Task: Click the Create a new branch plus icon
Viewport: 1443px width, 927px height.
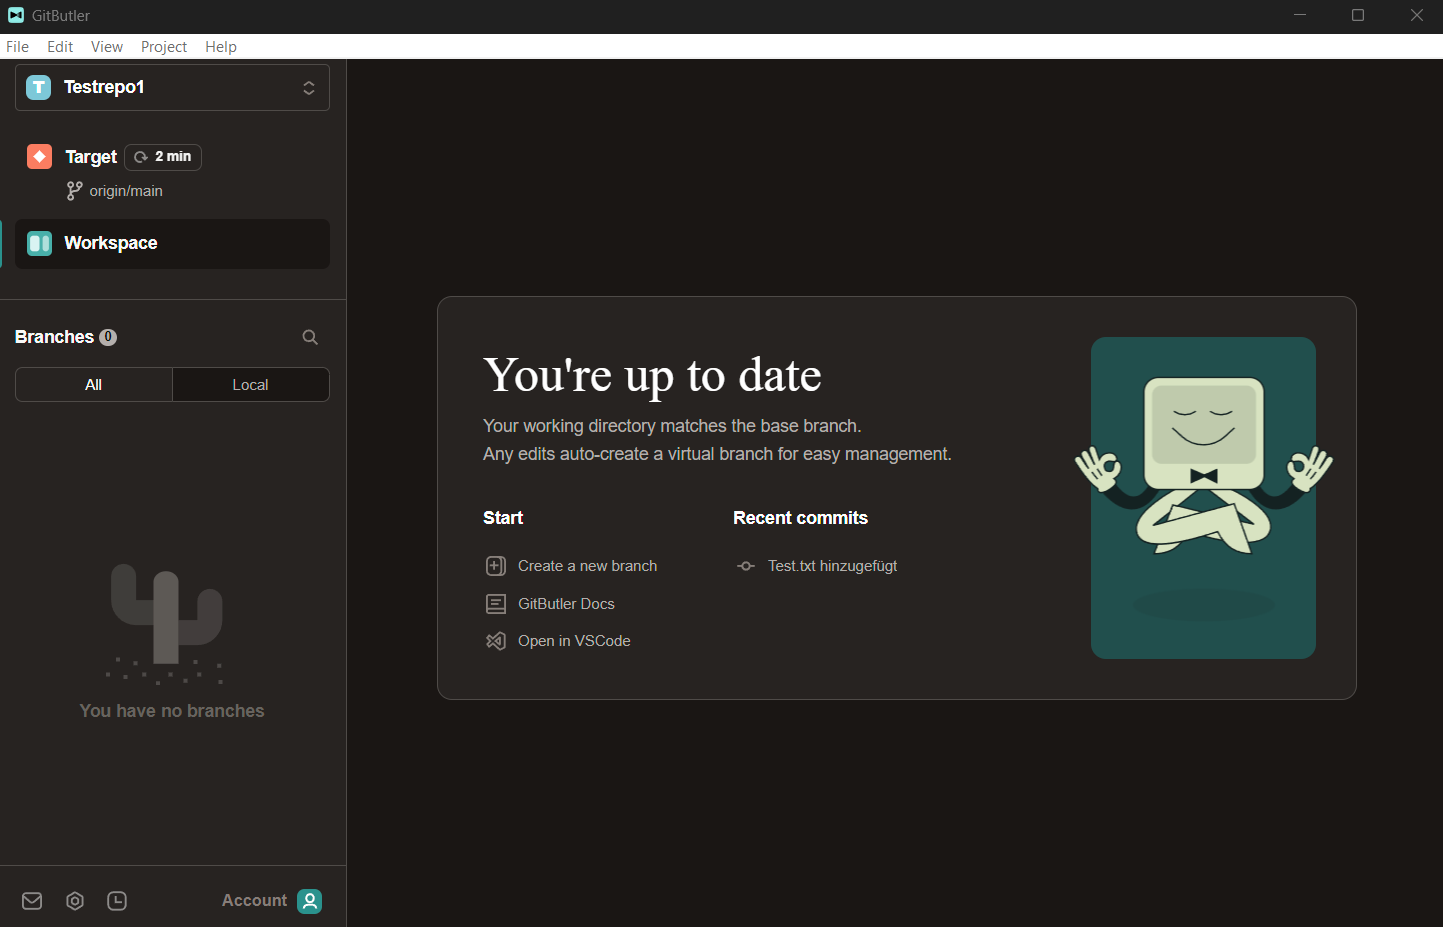Action: click(496, 566)
